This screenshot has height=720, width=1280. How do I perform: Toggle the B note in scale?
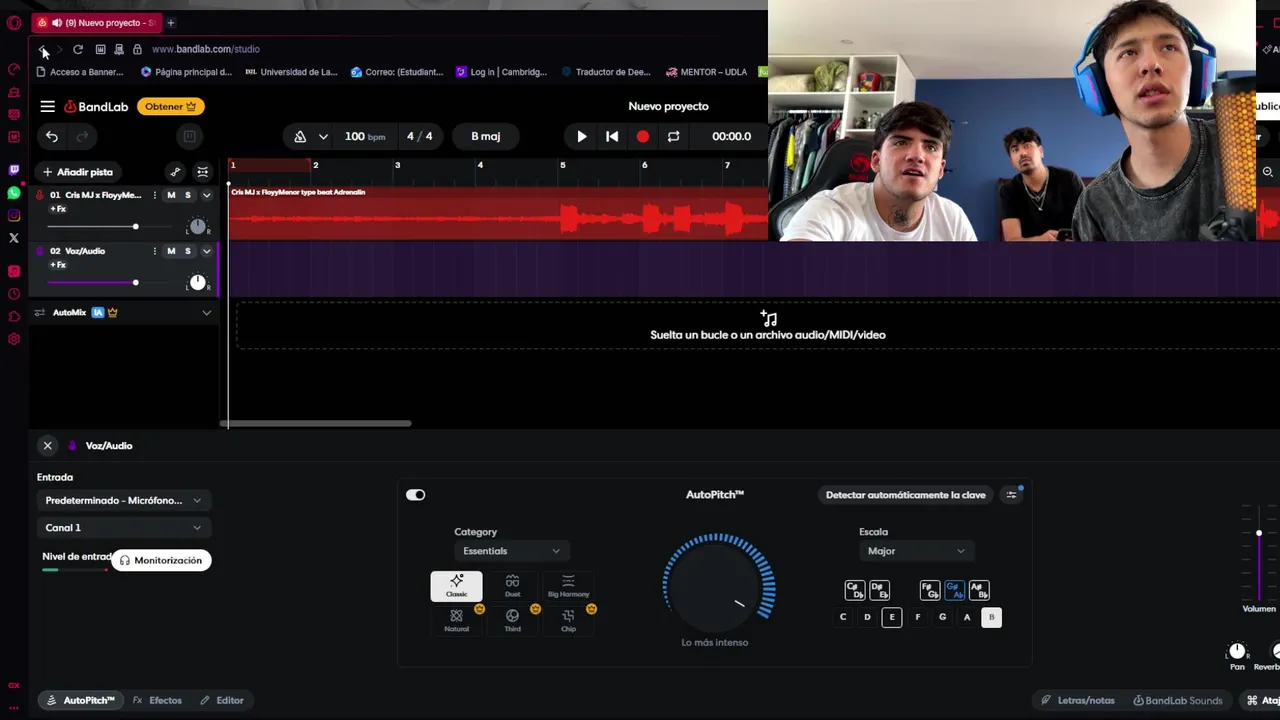tap(991, 617)
